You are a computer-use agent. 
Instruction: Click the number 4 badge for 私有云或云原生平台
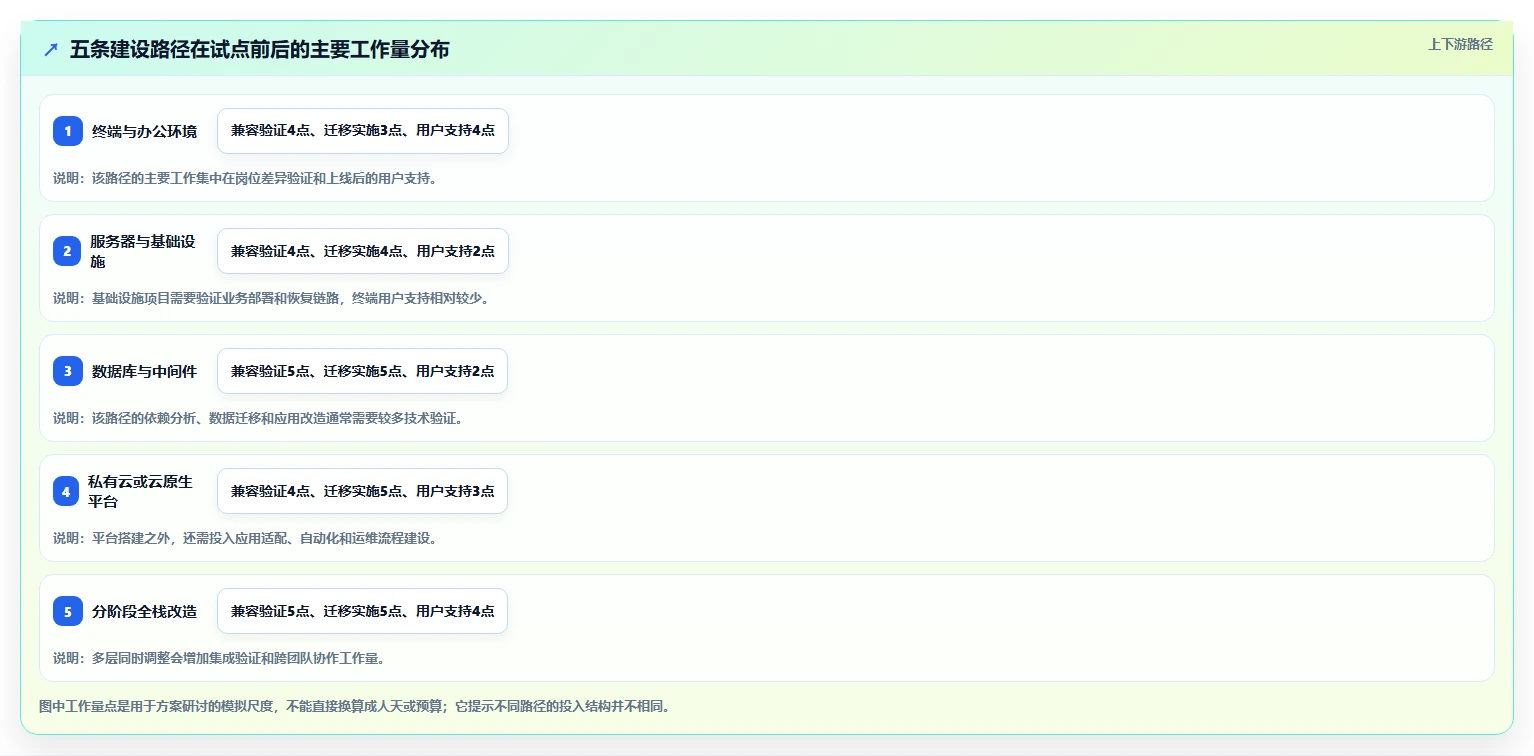pyautogui.click(x=66, y=491)
